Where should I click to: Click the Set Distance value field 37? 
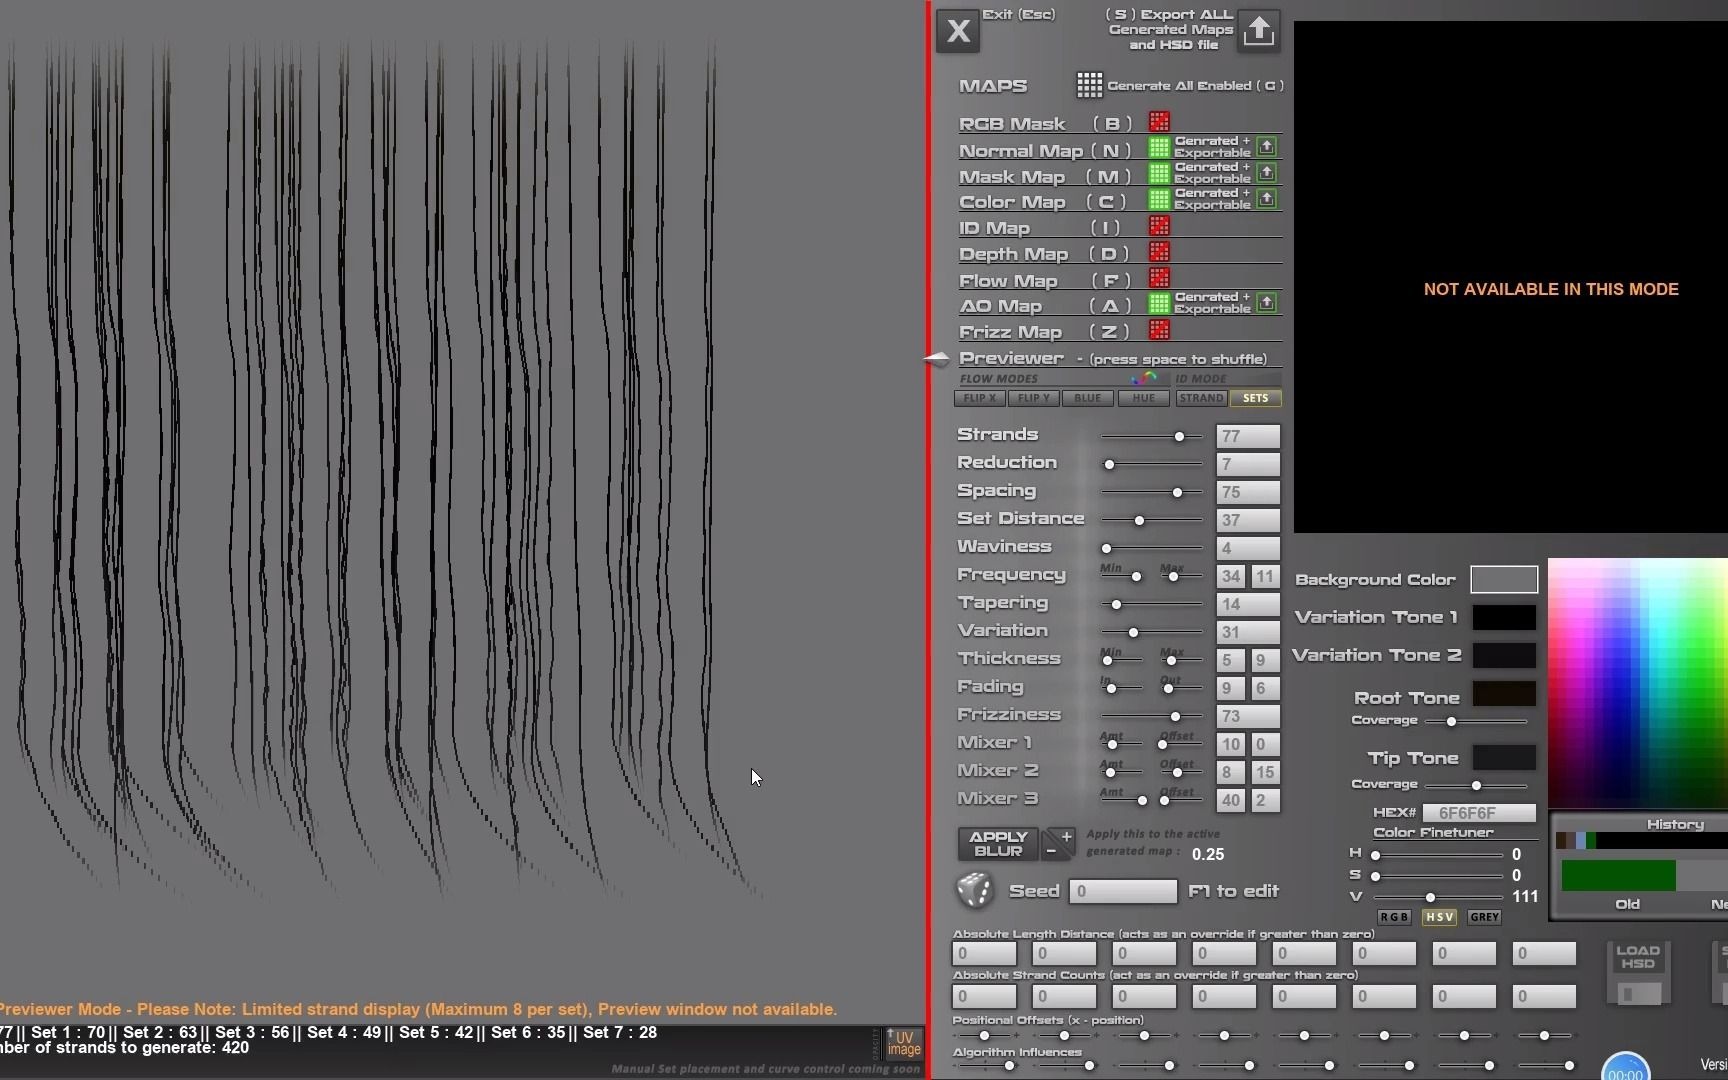[1248, 521]
